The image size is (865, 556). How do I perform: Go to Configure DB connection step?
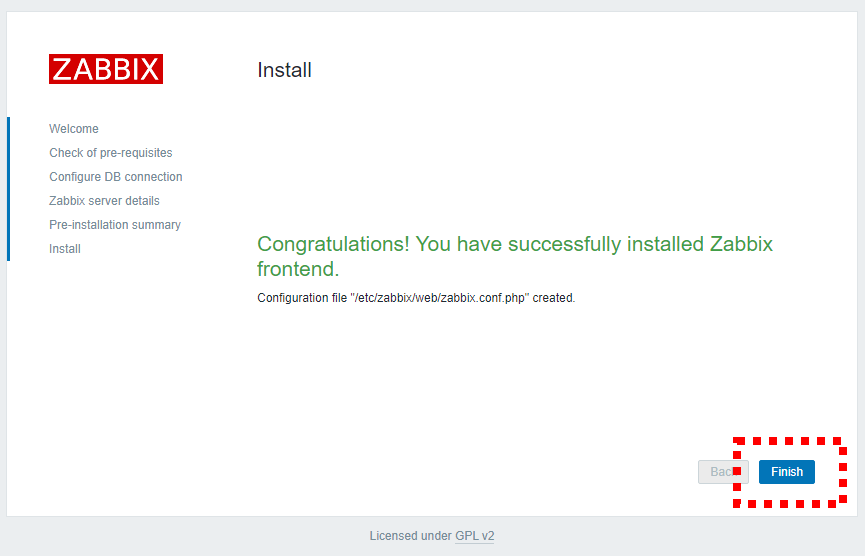pos(116,177)
